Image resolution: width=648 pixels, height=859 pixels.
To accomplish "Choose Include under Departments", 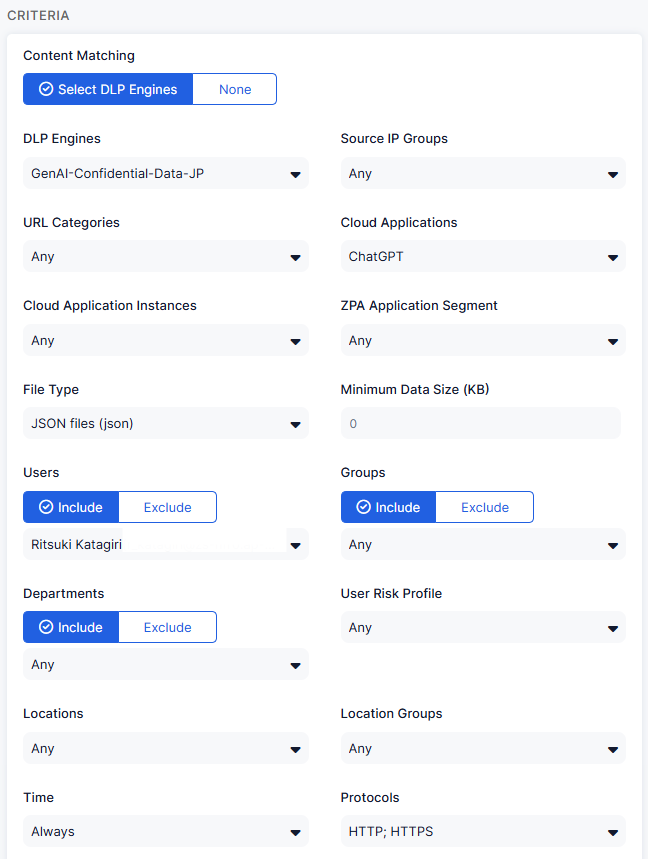I will tap(71, 627).
